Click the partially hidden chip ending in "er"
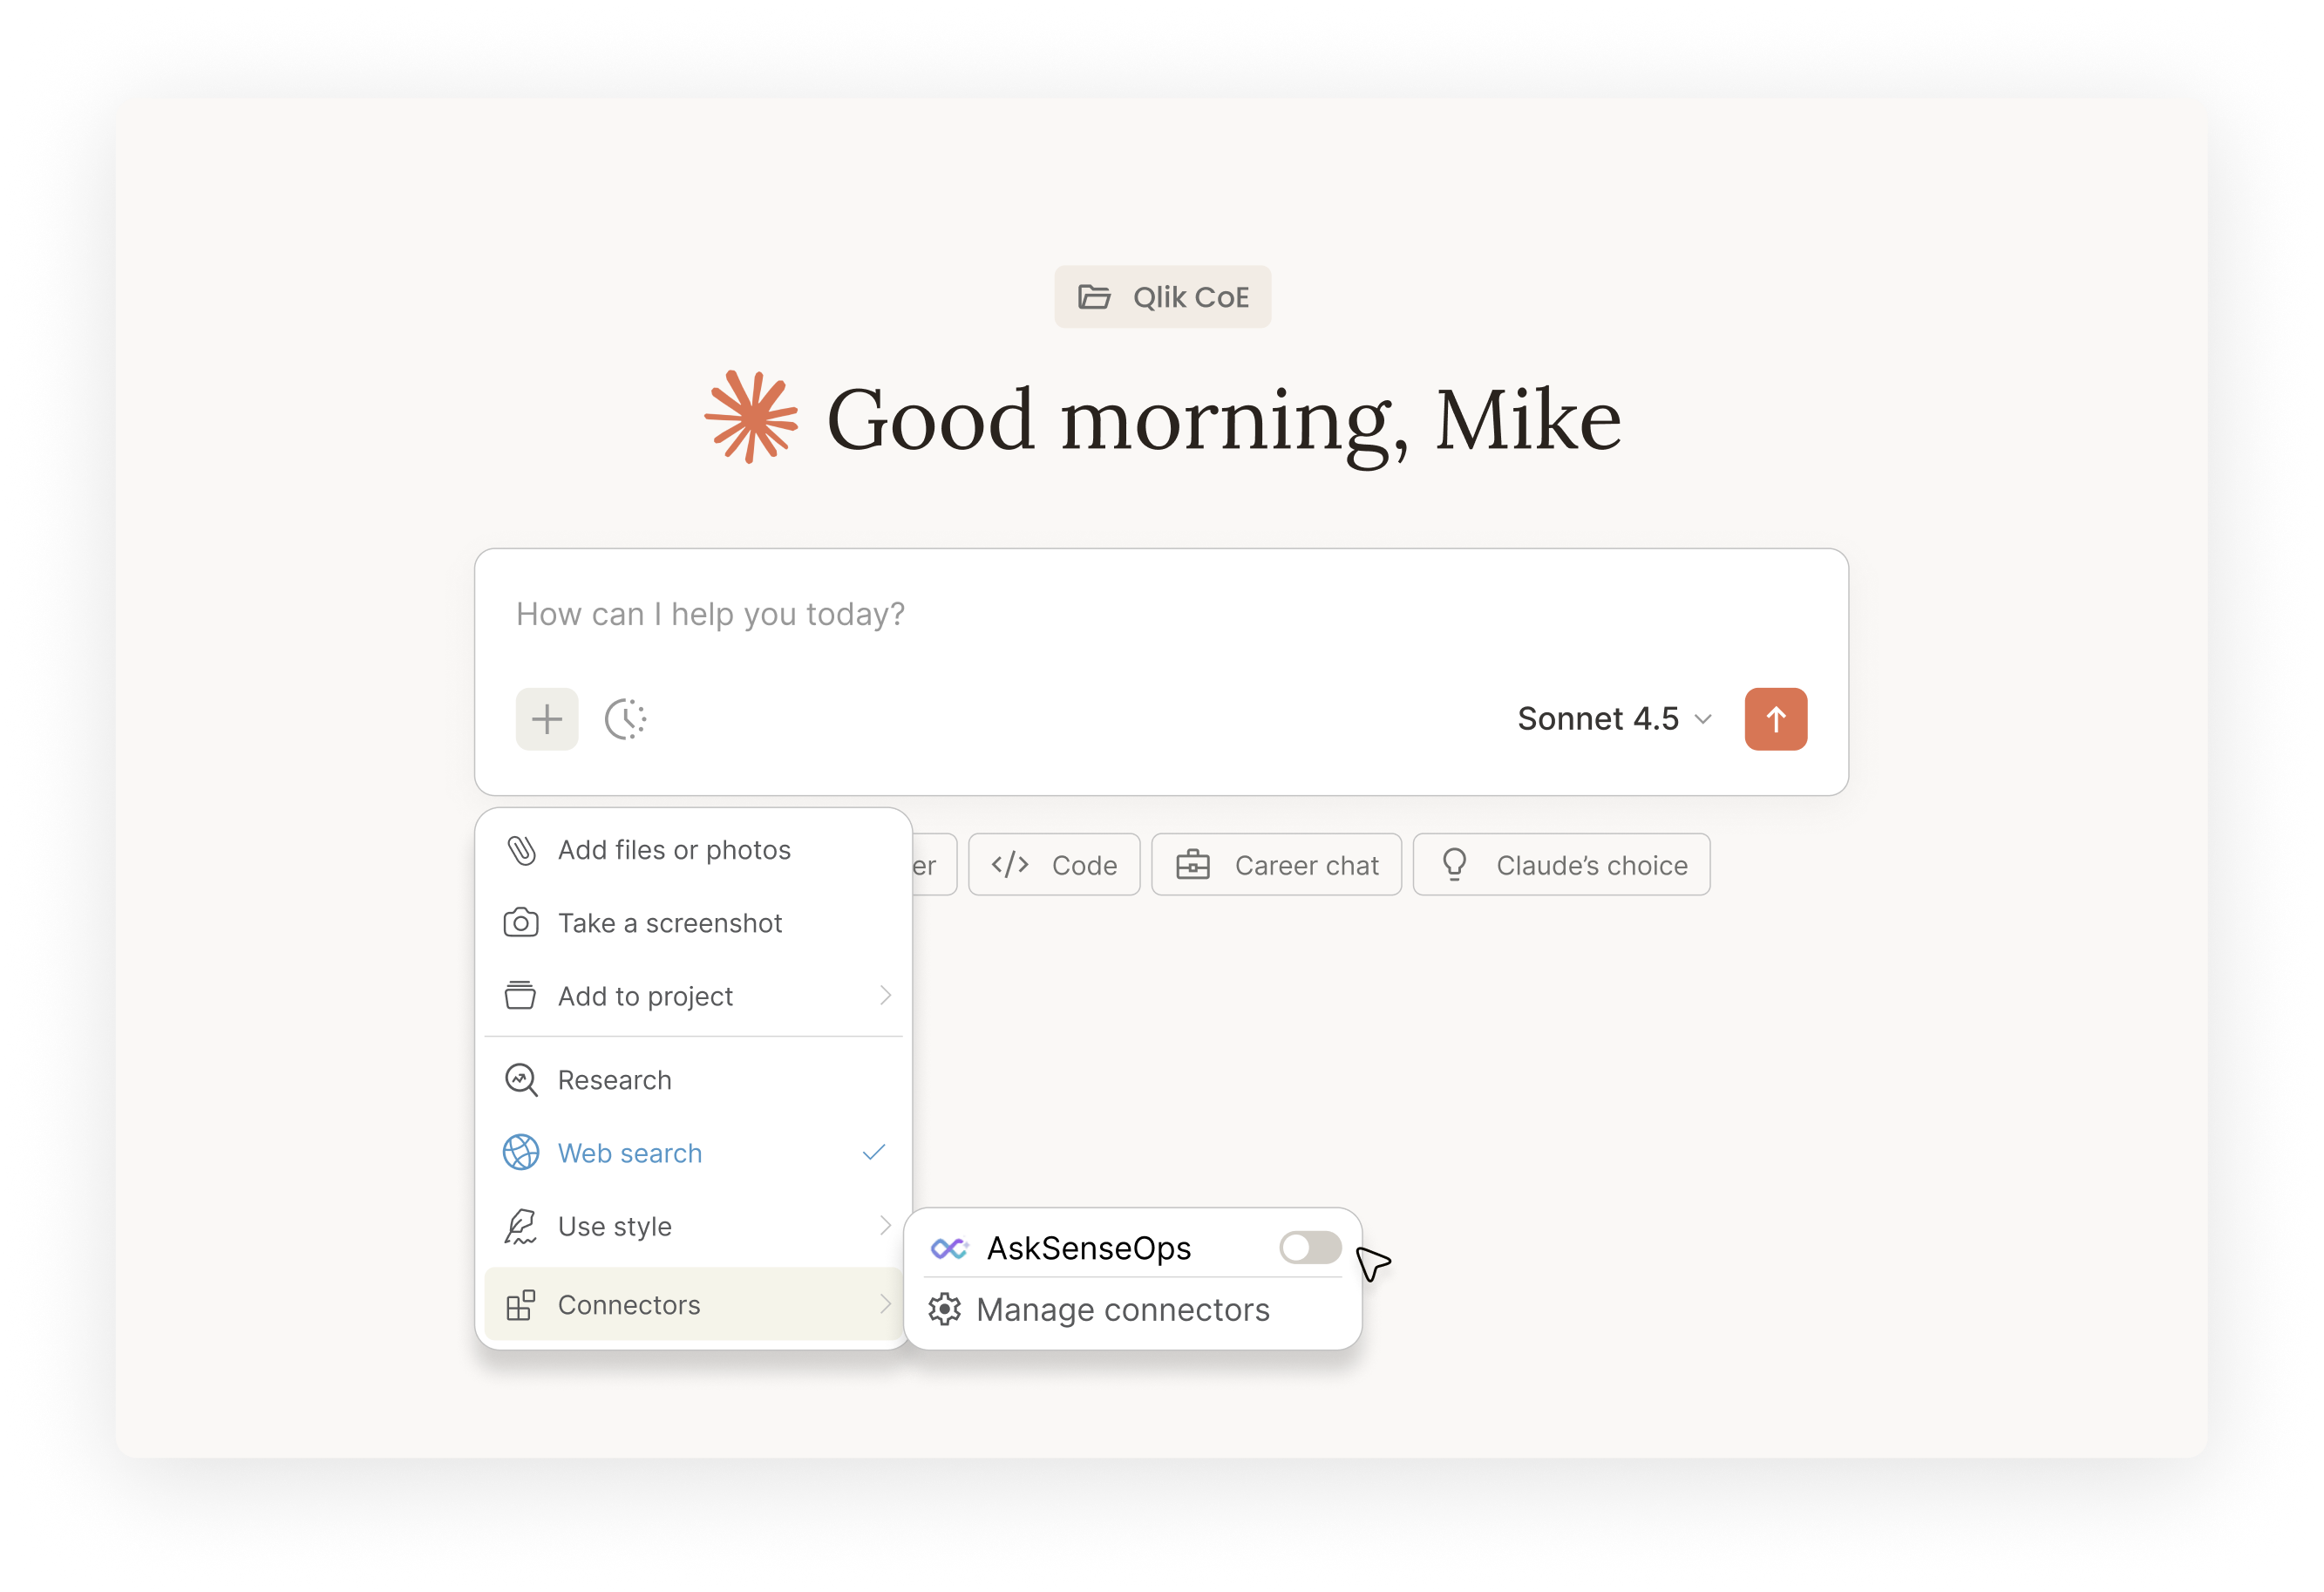2324x1592 pixels. [934, 864]
